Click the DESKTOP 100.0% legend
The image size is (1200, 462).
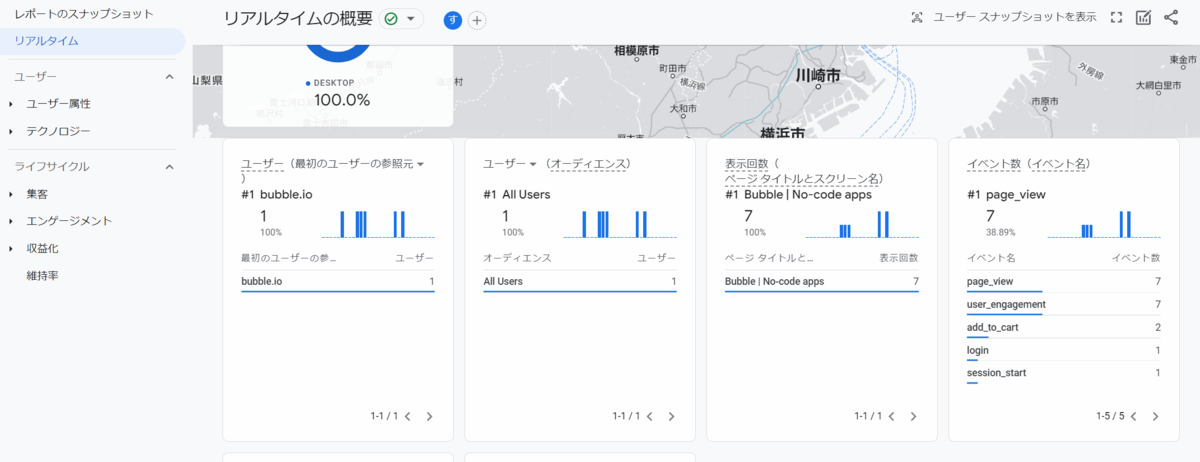(337, 92)
